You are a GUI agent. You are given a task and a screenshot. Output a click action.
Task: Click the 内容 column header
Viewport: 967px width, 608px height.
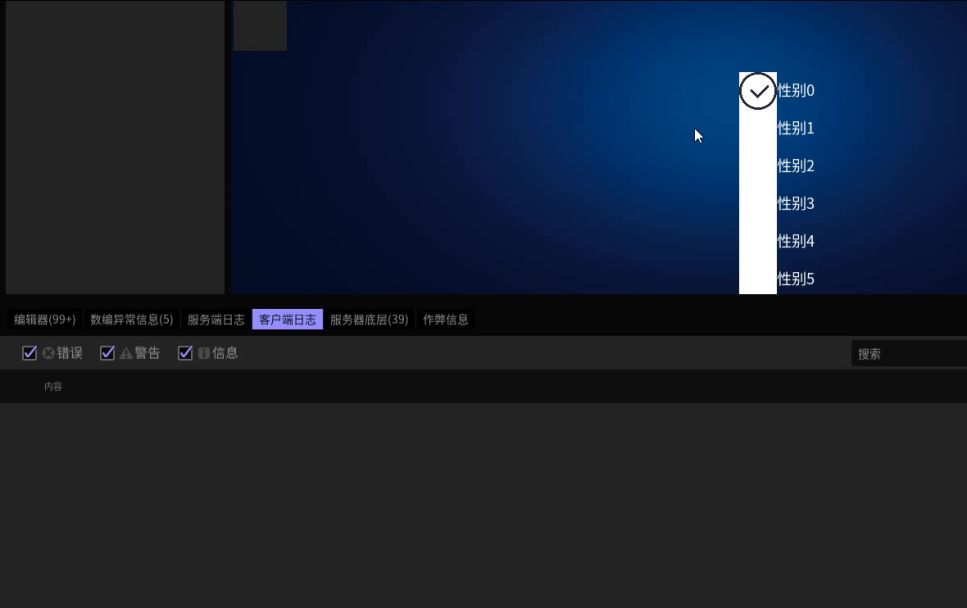53,386
